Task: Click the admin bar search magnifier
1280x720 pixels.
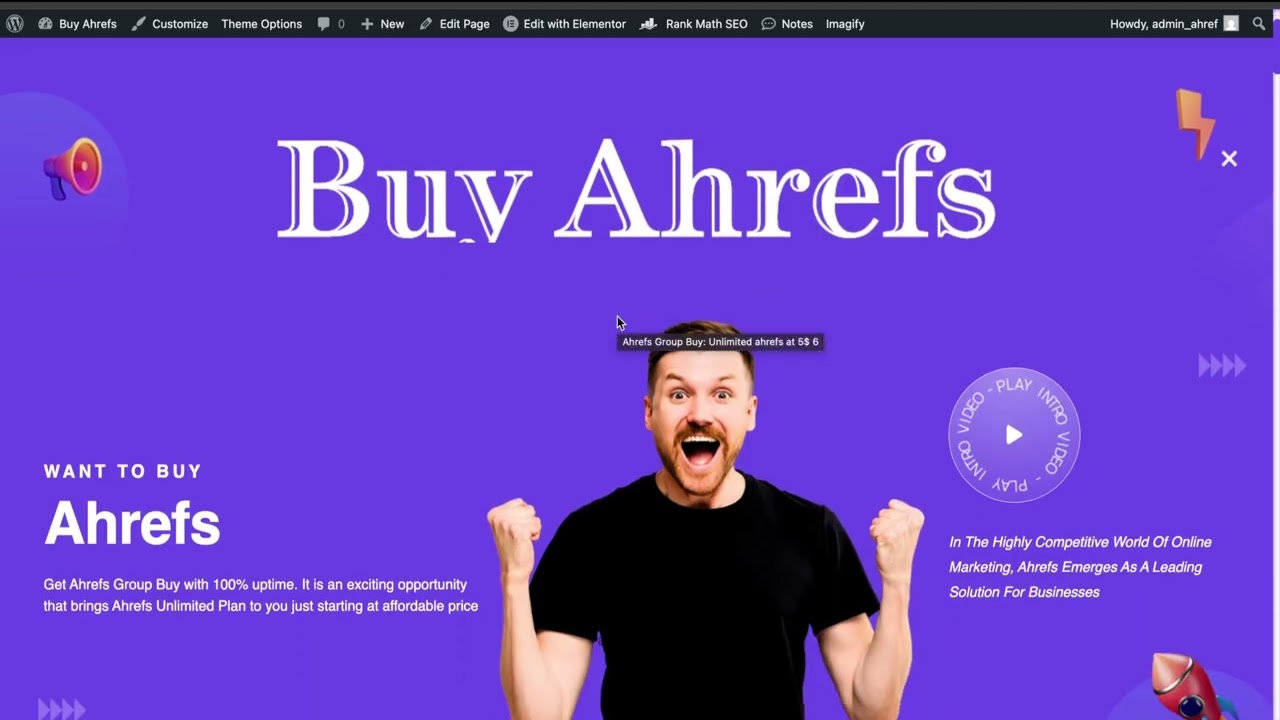Action: [x=1259, y=23]
